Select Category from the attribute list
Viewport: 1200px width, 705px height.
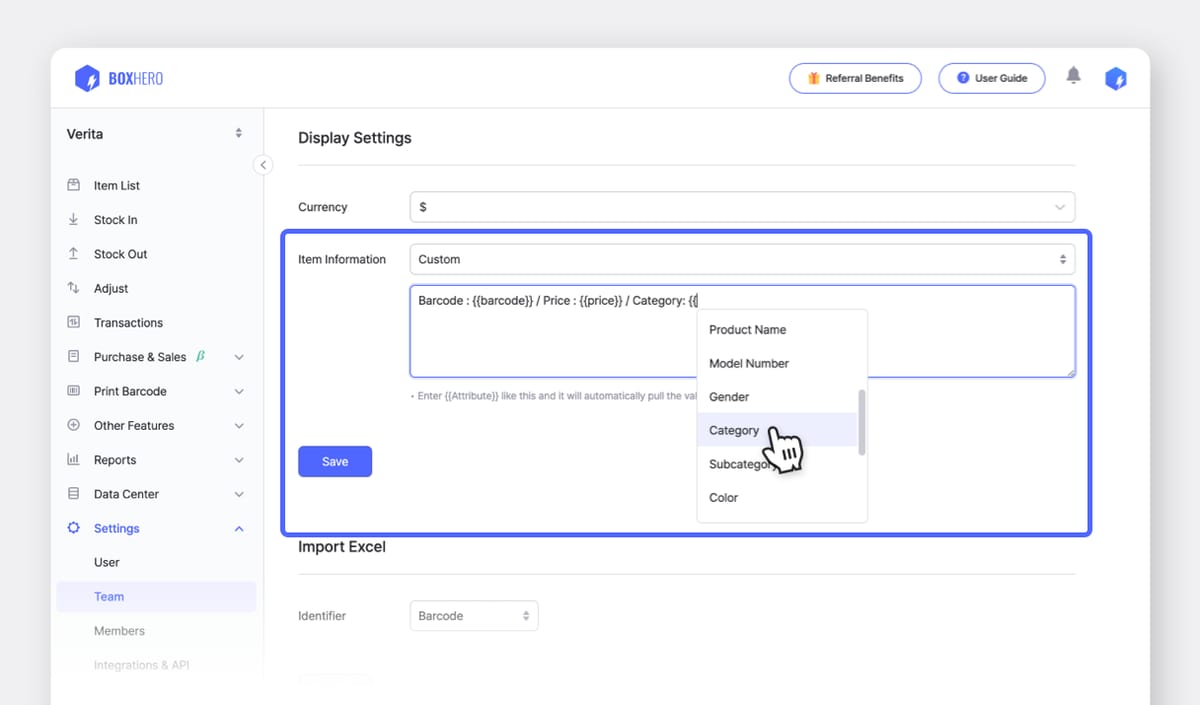click(733, 430)
